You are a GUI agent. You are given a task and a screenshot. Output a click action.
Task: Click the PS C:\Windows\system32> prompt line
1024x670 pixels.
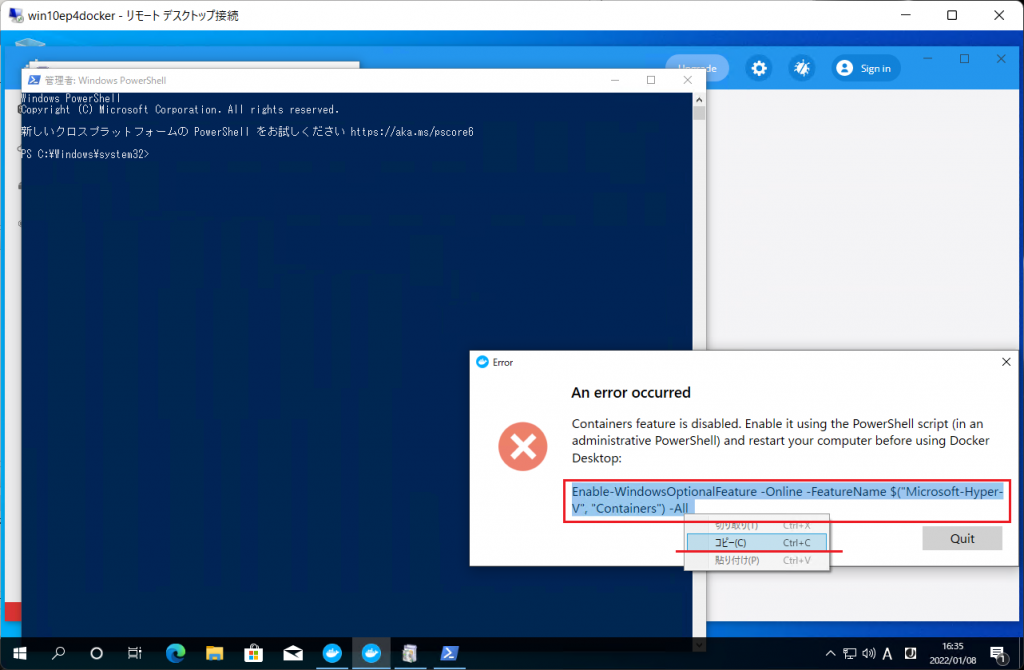click(x=85, y=154)
